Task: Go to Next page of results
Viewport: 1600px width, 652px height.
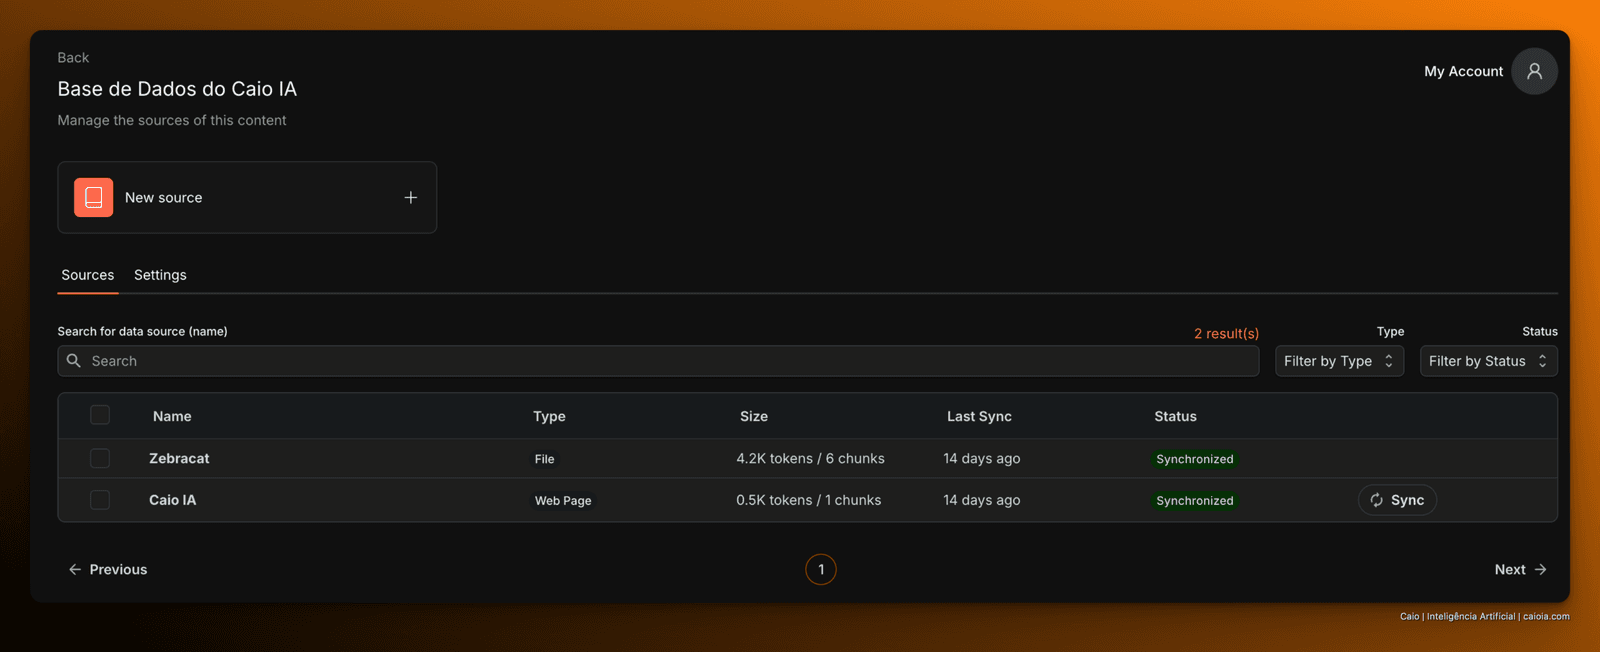Action: pos(1521,569)
